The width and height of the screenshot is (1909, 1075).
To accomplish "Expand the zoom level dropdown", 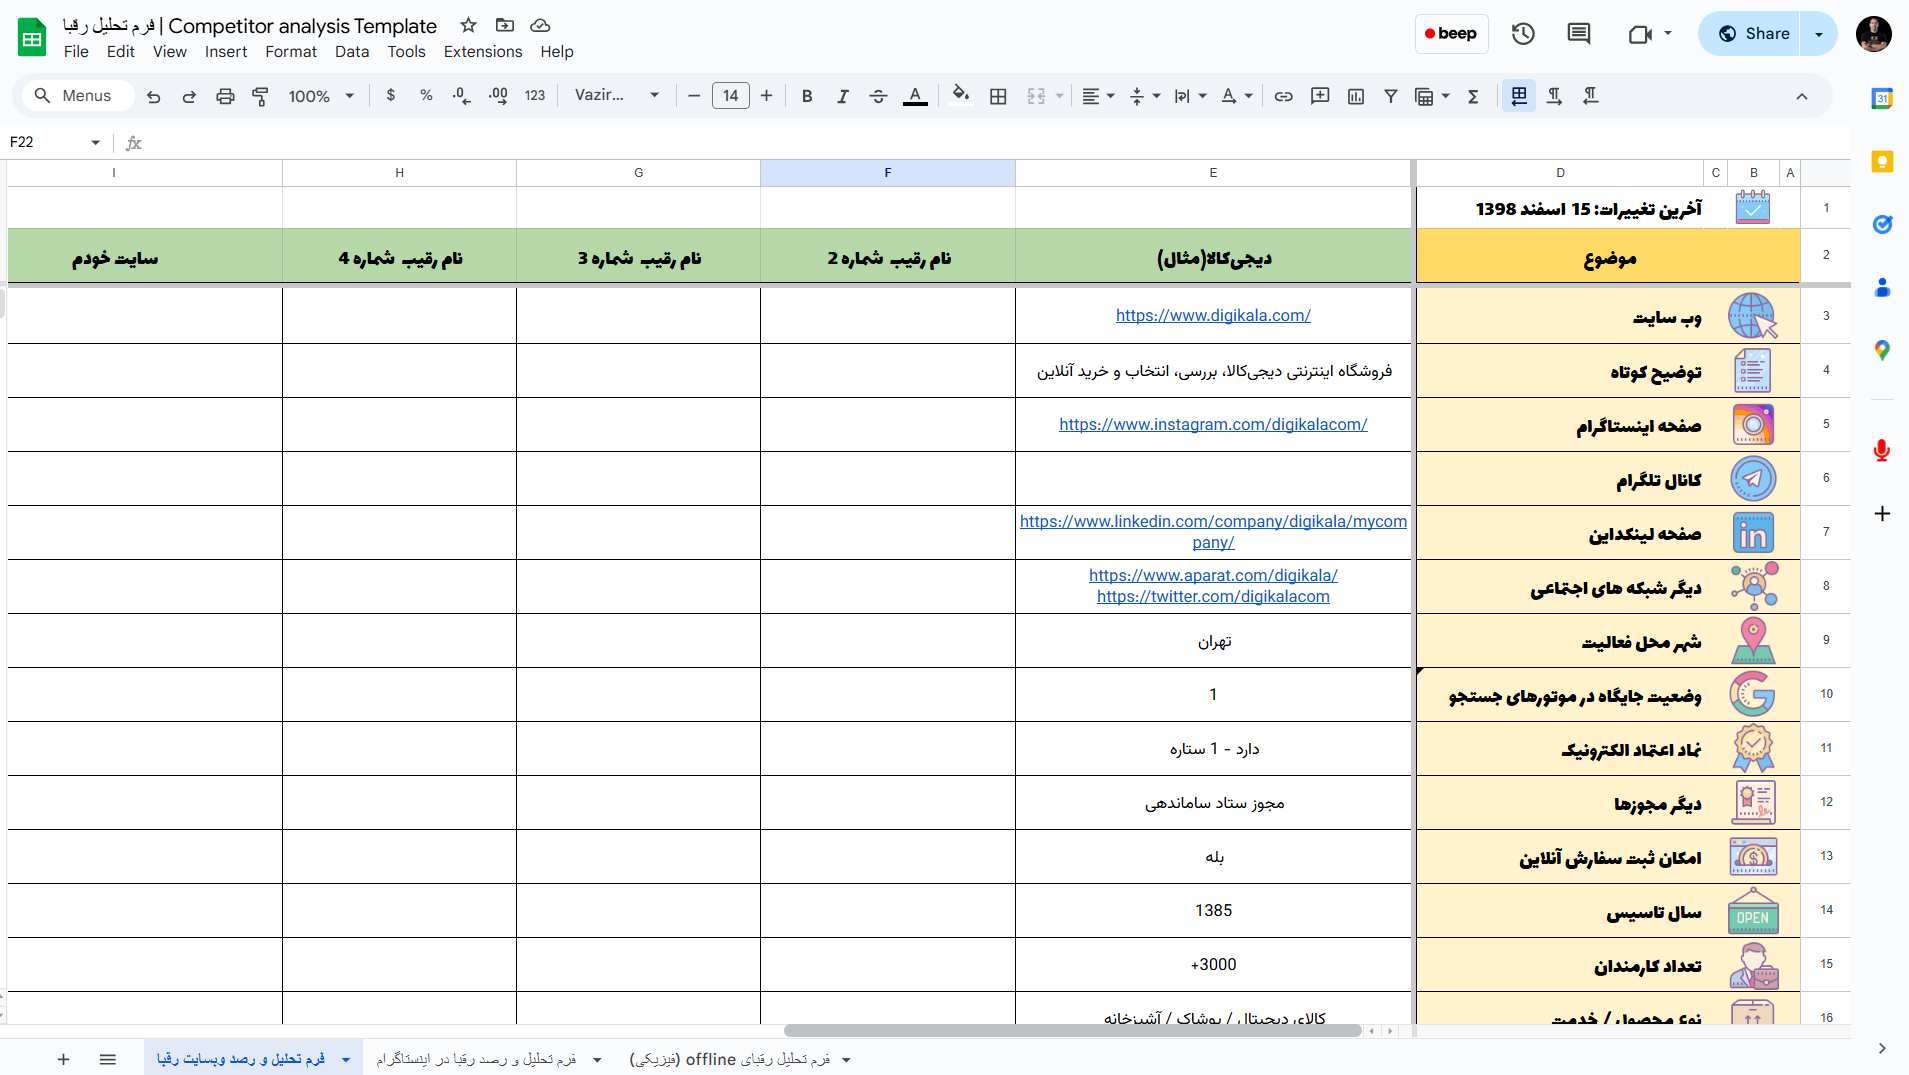I will [x=321, y=96].
